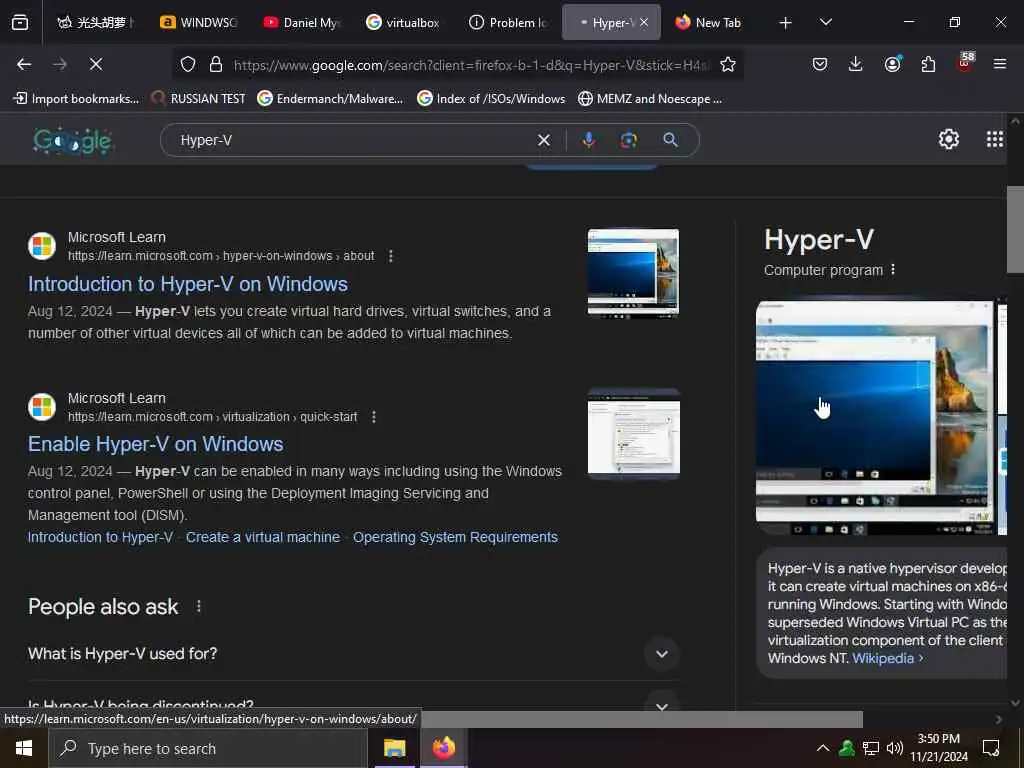Switch to the New Tab tab
Image resolution: width=1024 pixels, height=768 pixels.
click(x=710, y=22)
